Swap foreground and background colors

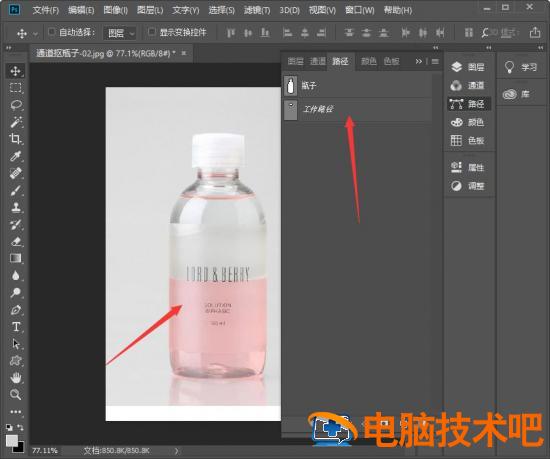(x=20, y=427)
